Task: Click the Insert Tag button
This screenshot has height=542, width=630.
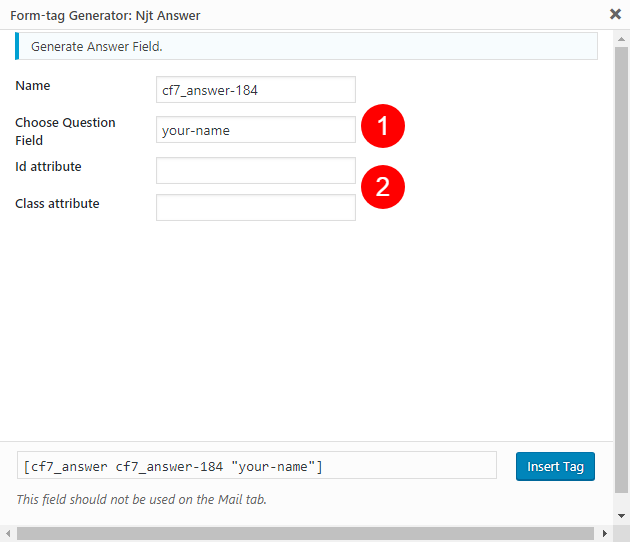Action: pyautogui.click(x=555, y=466)
